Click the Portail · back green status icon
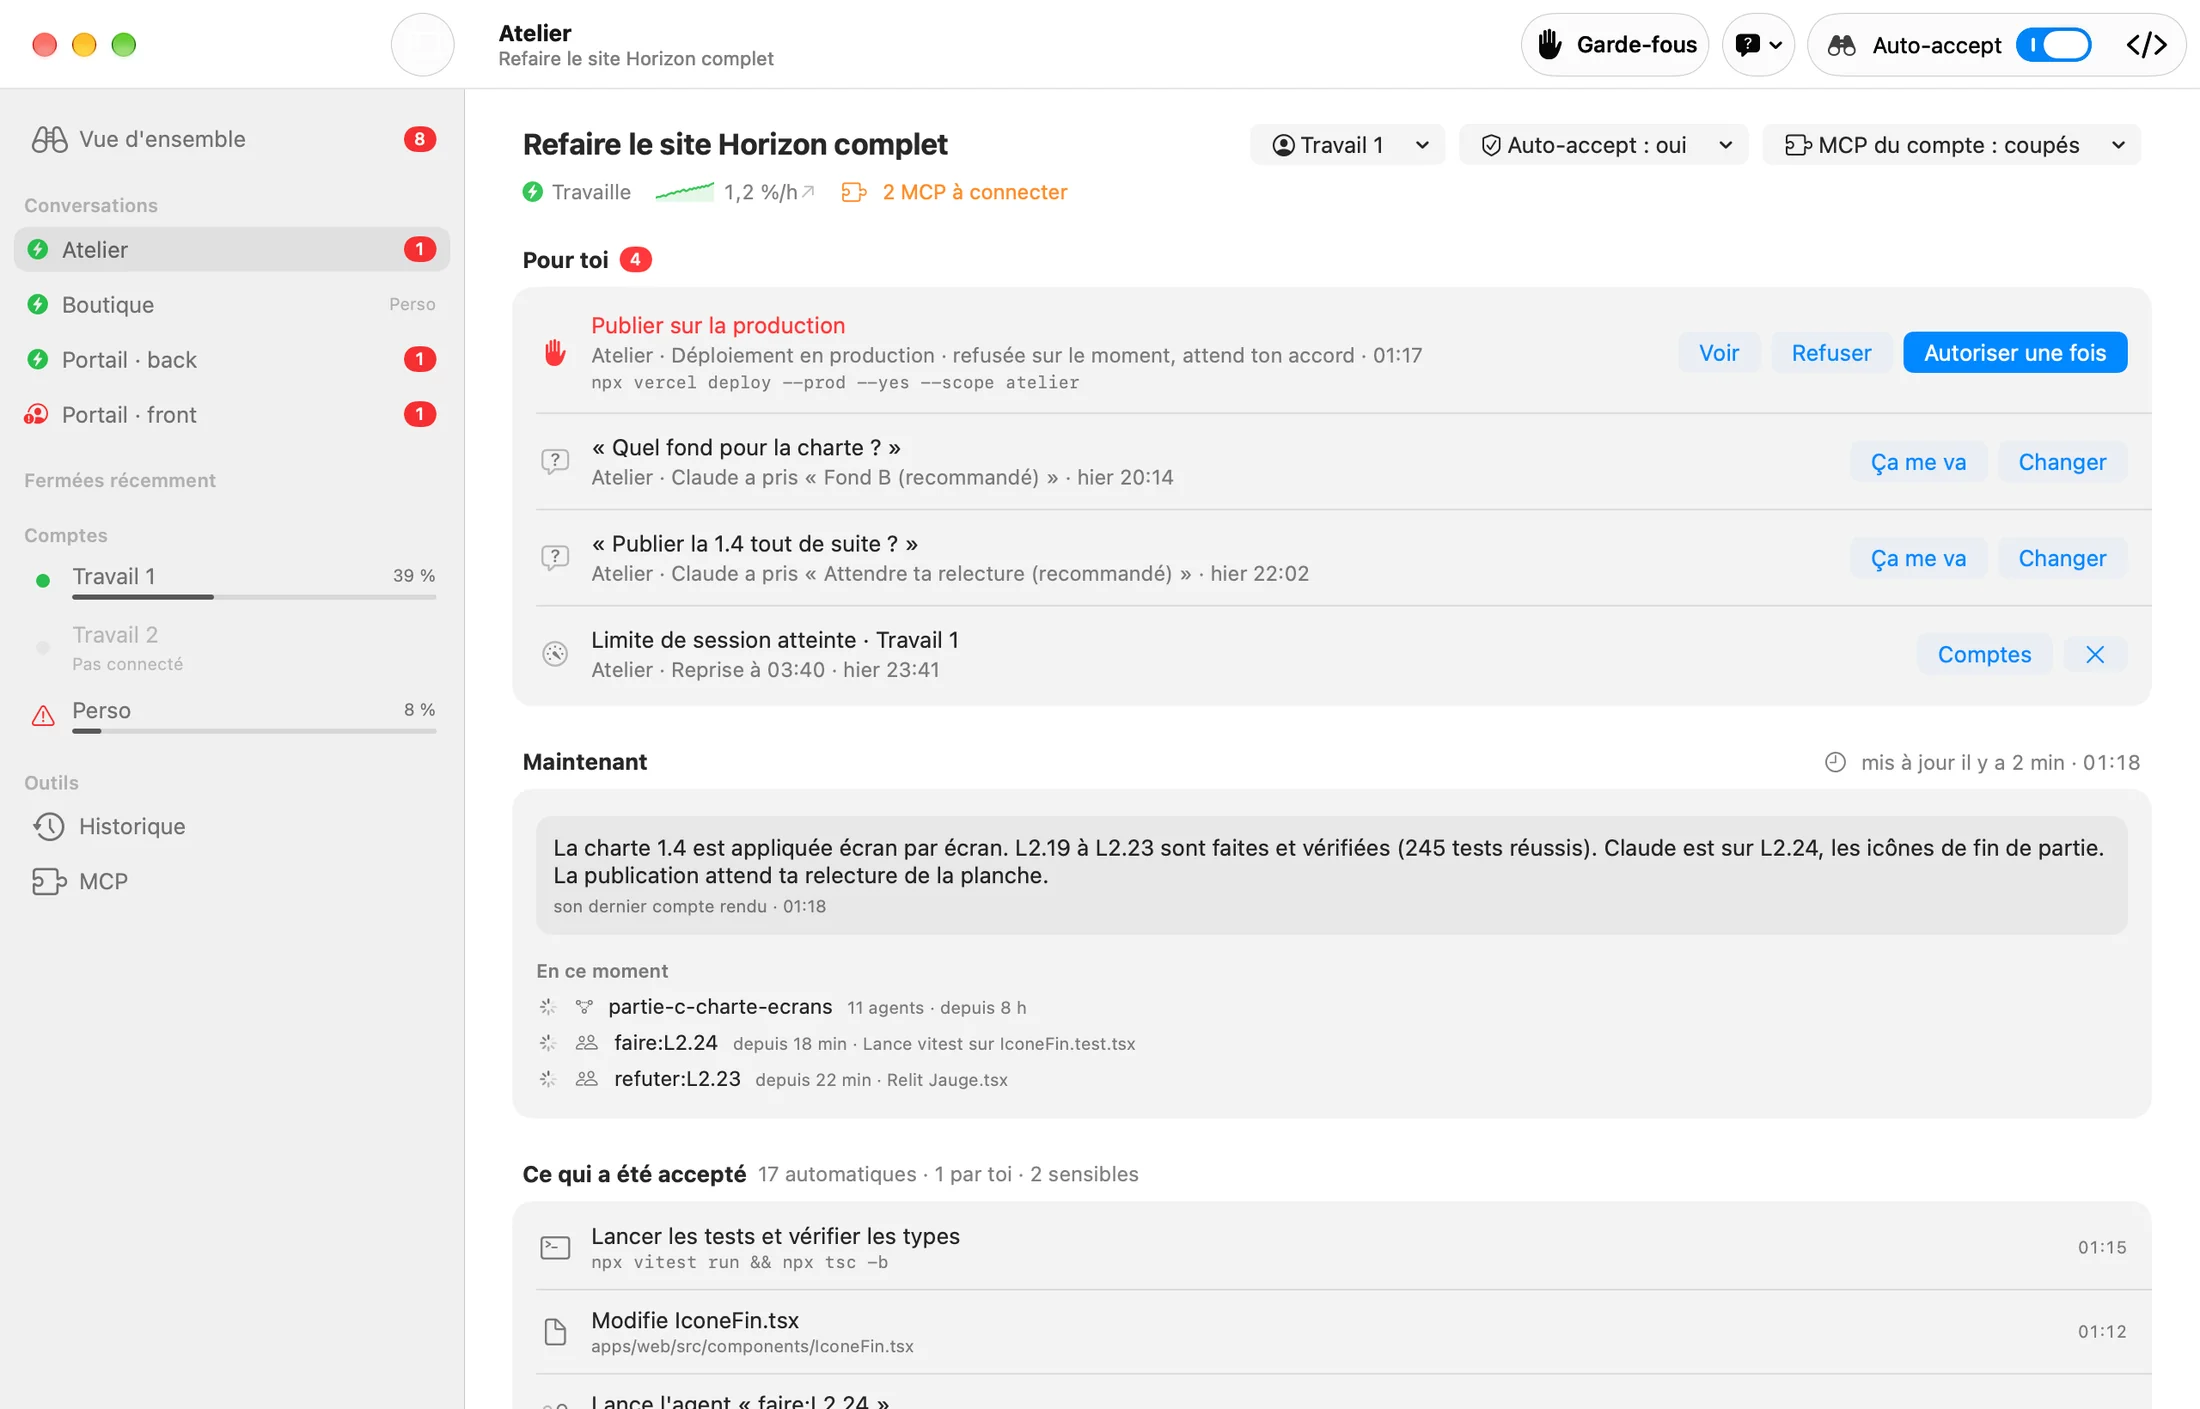 (x=38, y=359)
